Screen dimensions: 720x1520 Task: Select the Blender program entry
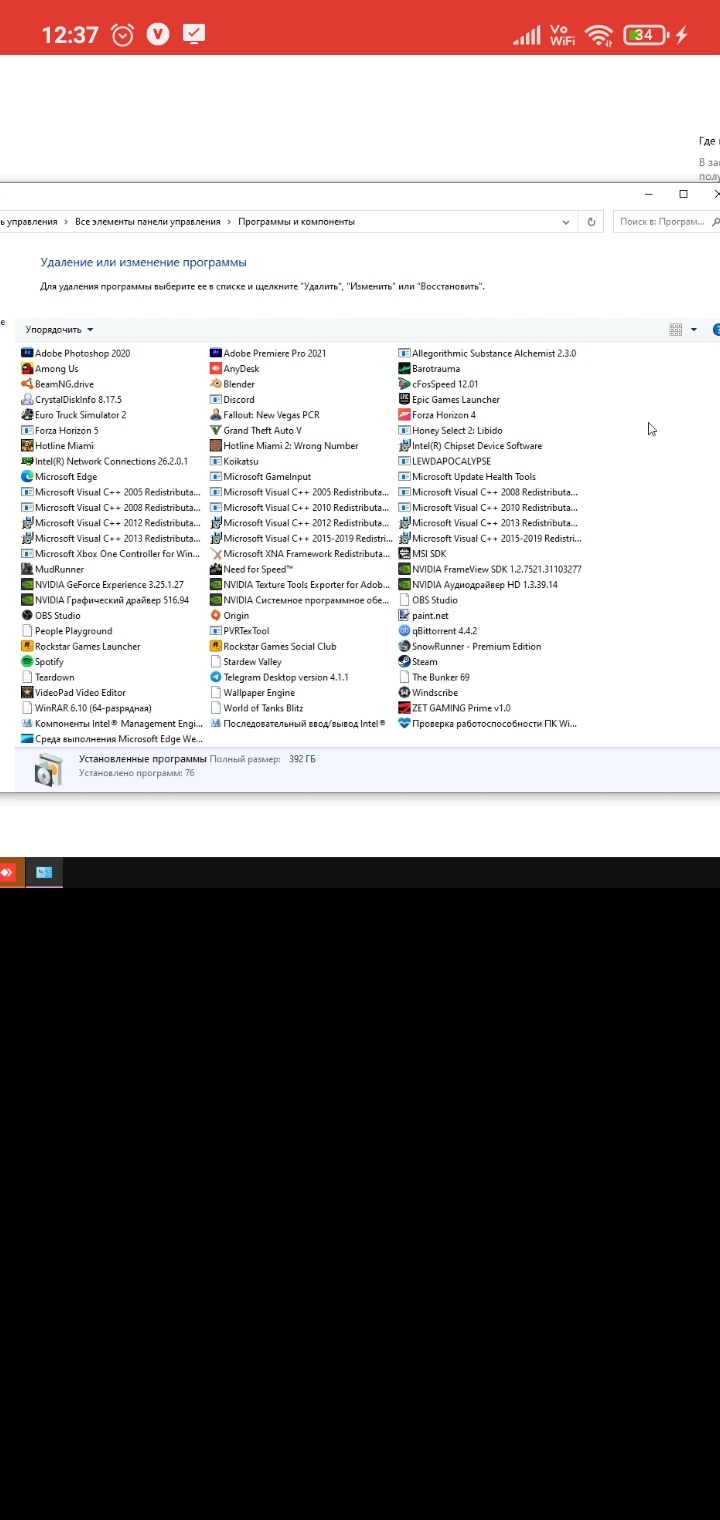pyautogui.click(x=232, y=384)
